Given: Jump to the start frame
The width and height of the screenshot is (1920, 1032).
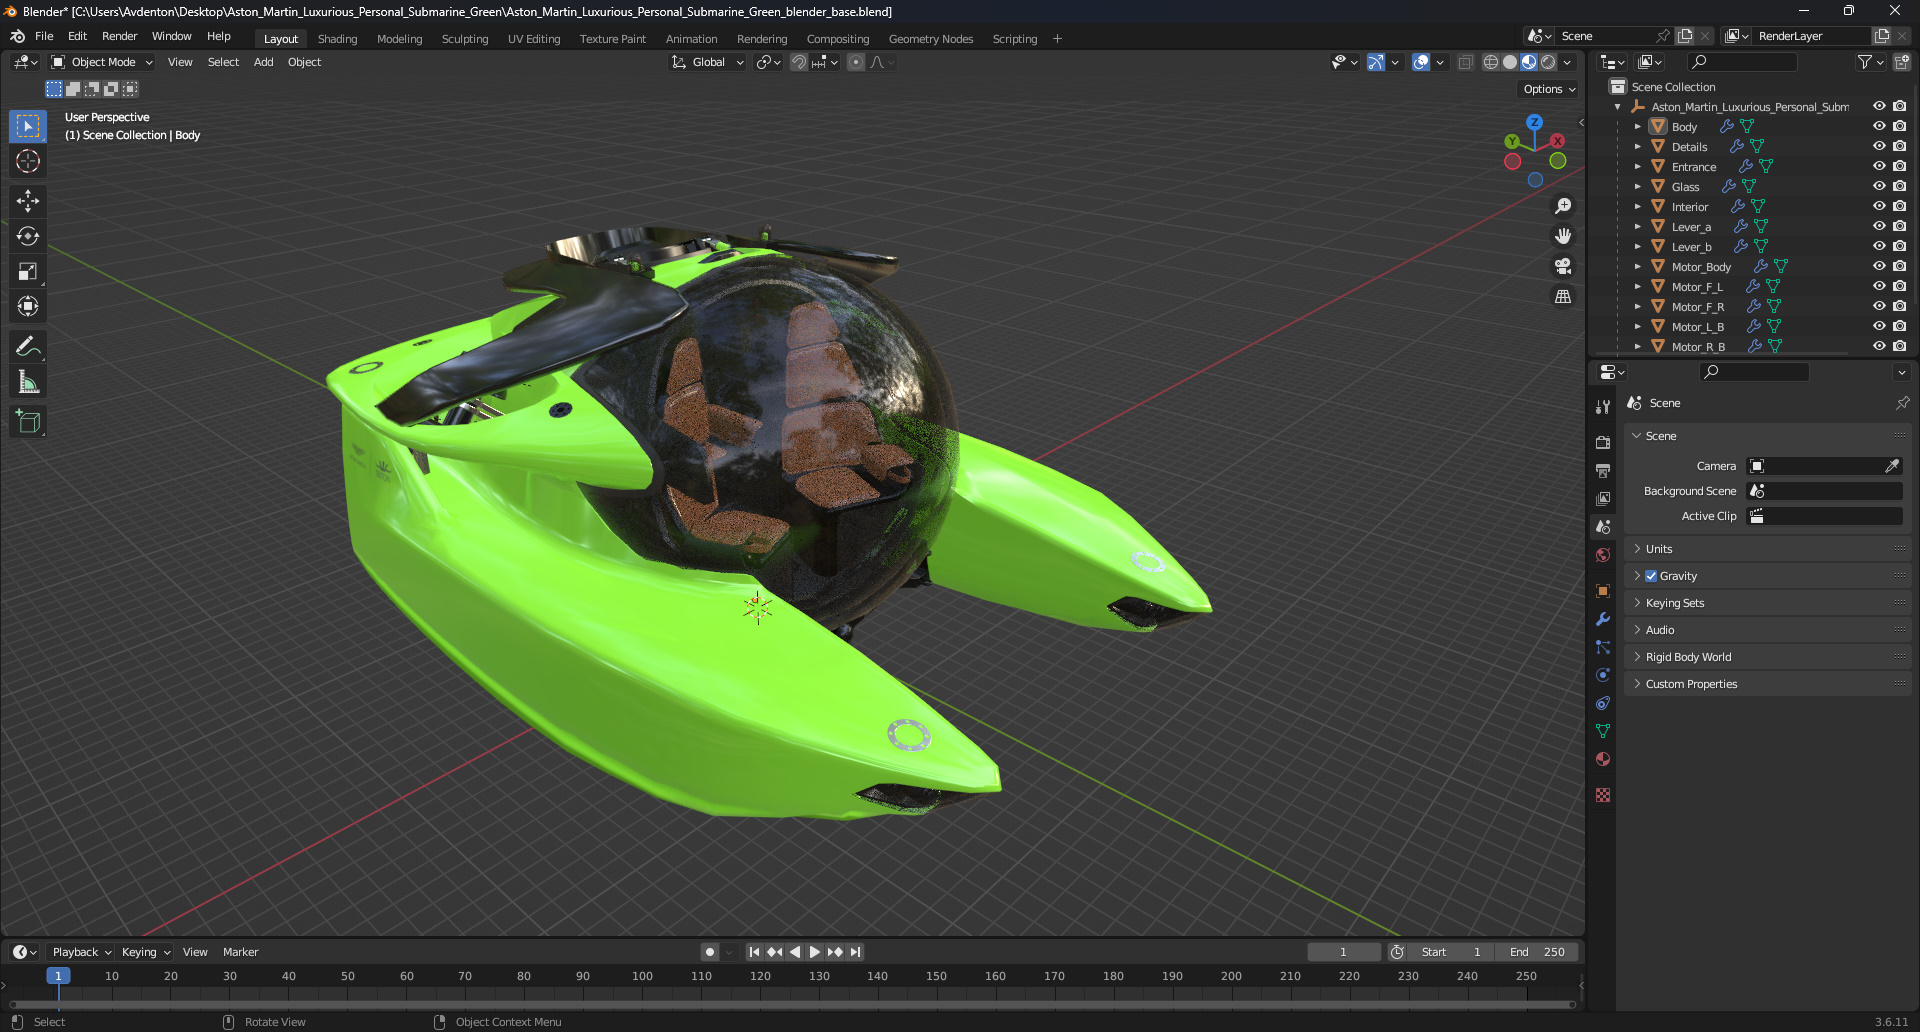Looking at the screenshot, I should (x=754, y=952).
